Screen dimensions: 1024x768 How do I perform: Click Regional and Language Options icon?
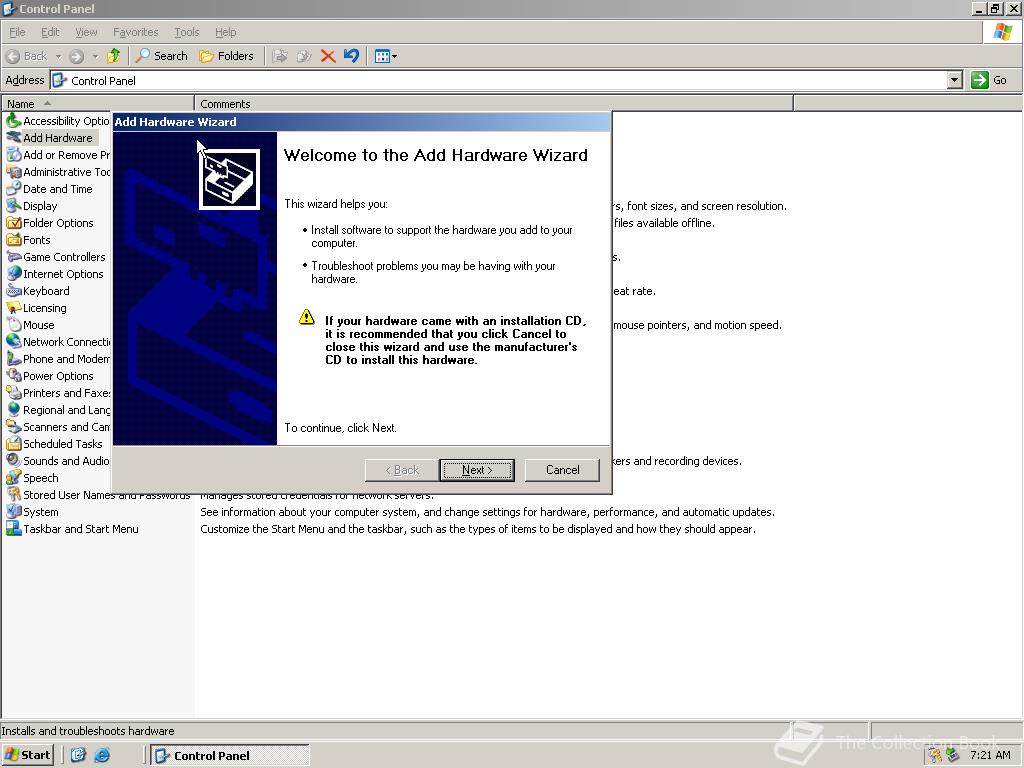[13, 409]
